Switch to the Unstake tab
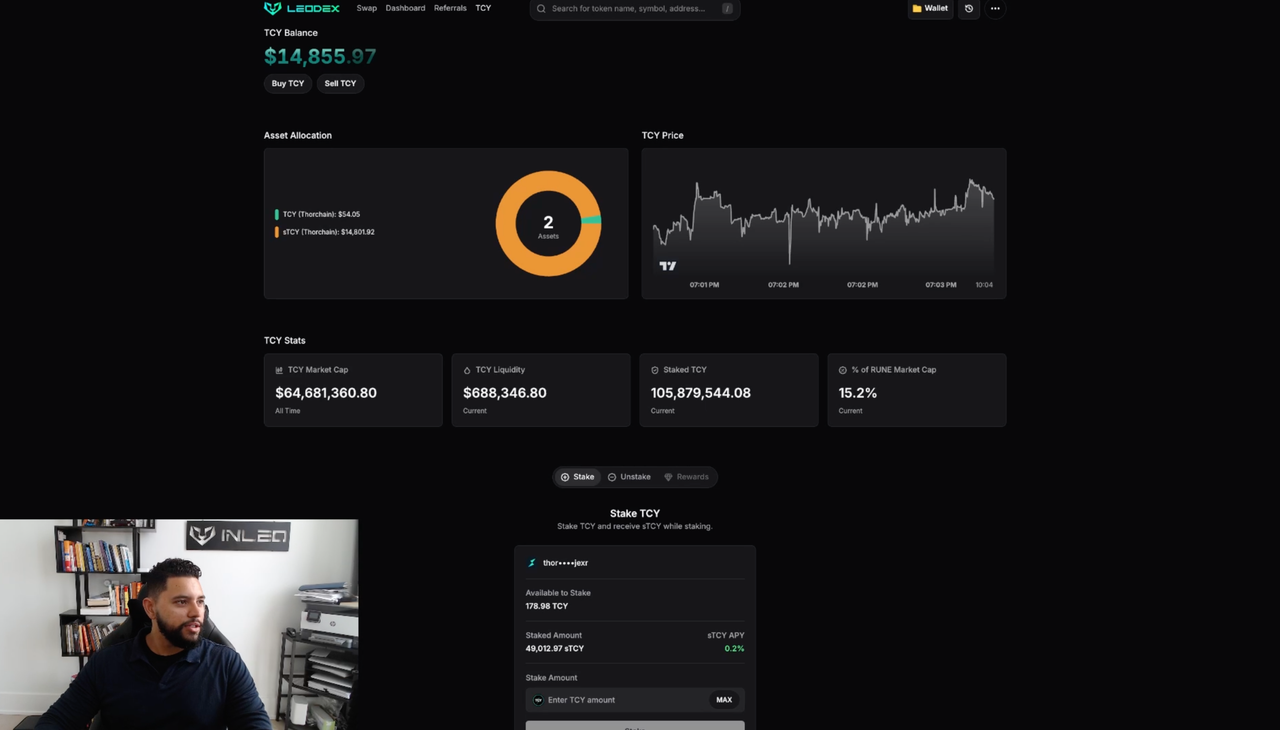Image resolution: width=1280 pixels, height=730 pixels. click(629, 477)
